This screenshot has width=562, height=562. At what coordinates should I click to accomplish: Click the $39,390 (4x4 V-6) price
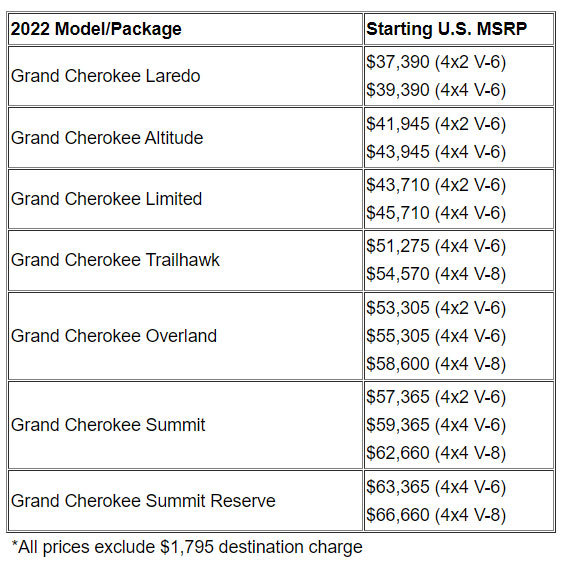pyautogui.click(x=436, y=90)
